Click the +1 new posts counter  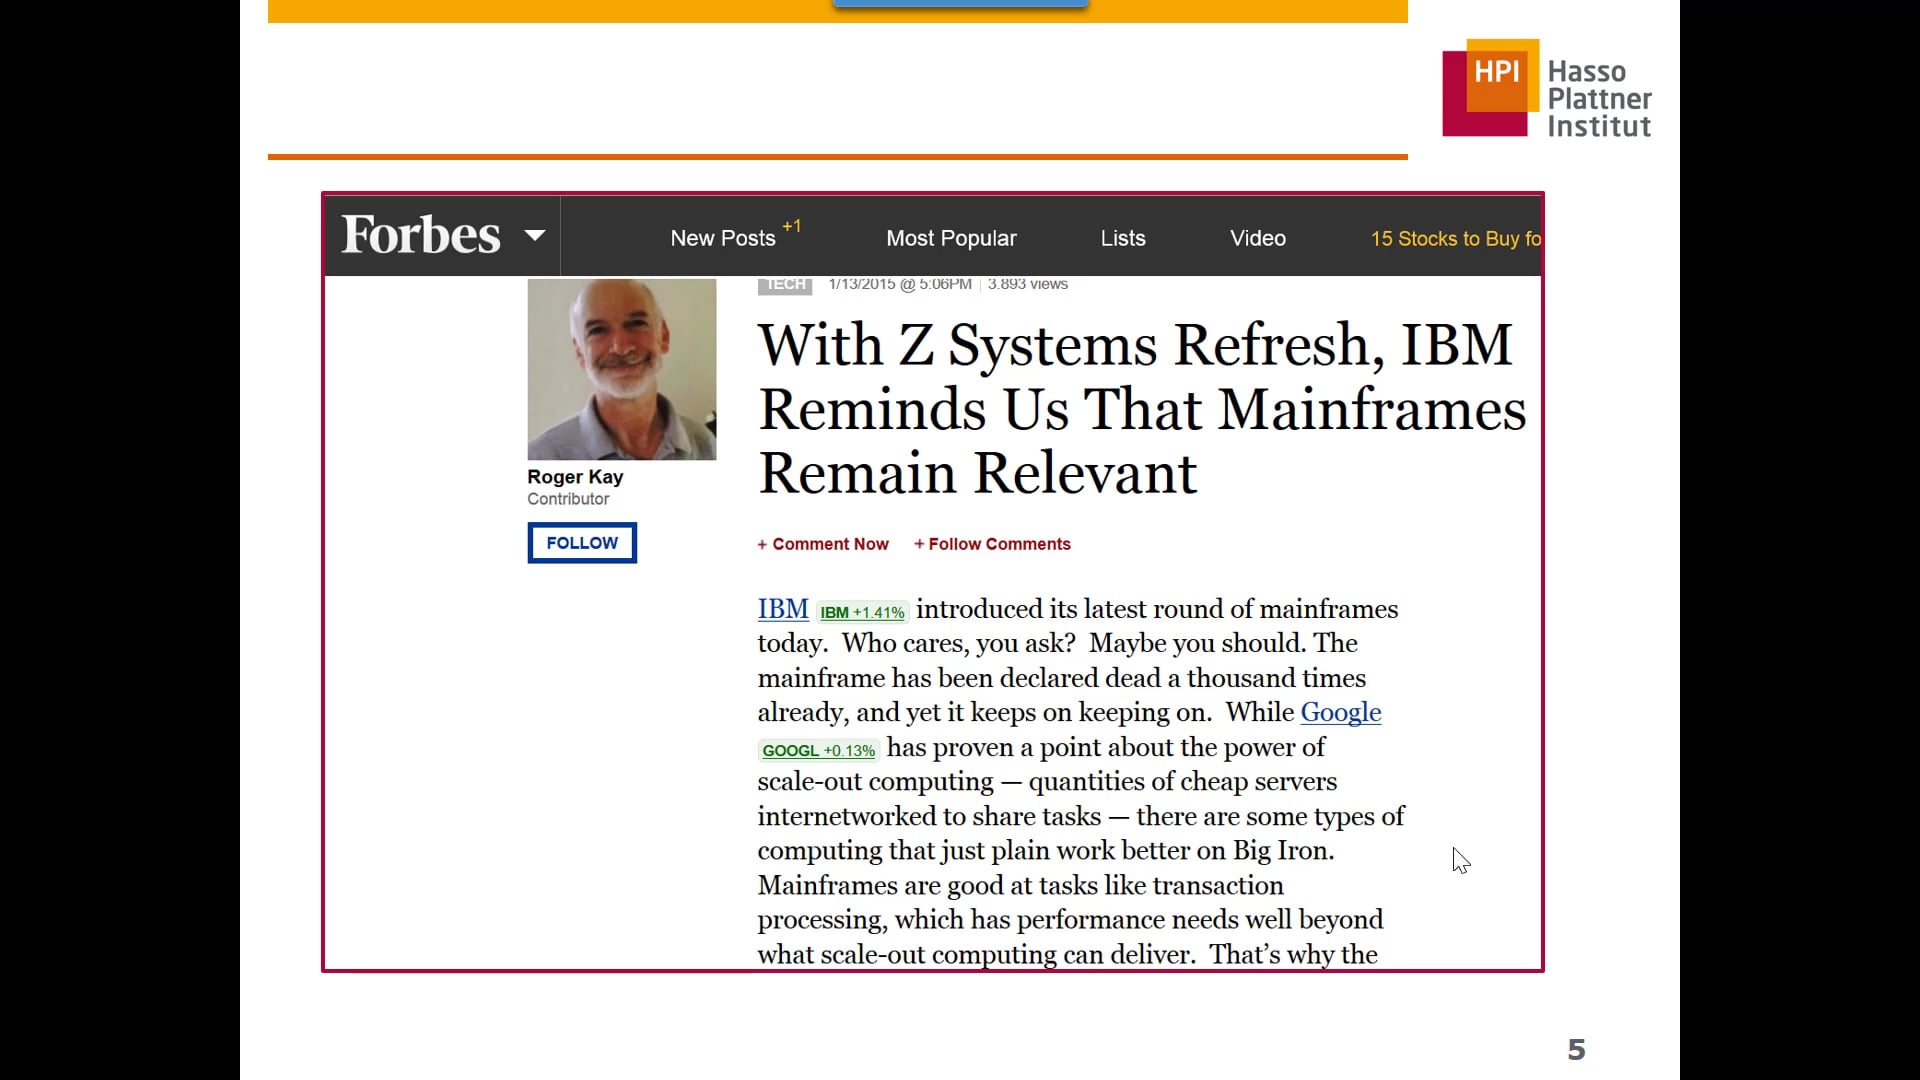coord(791,226)
